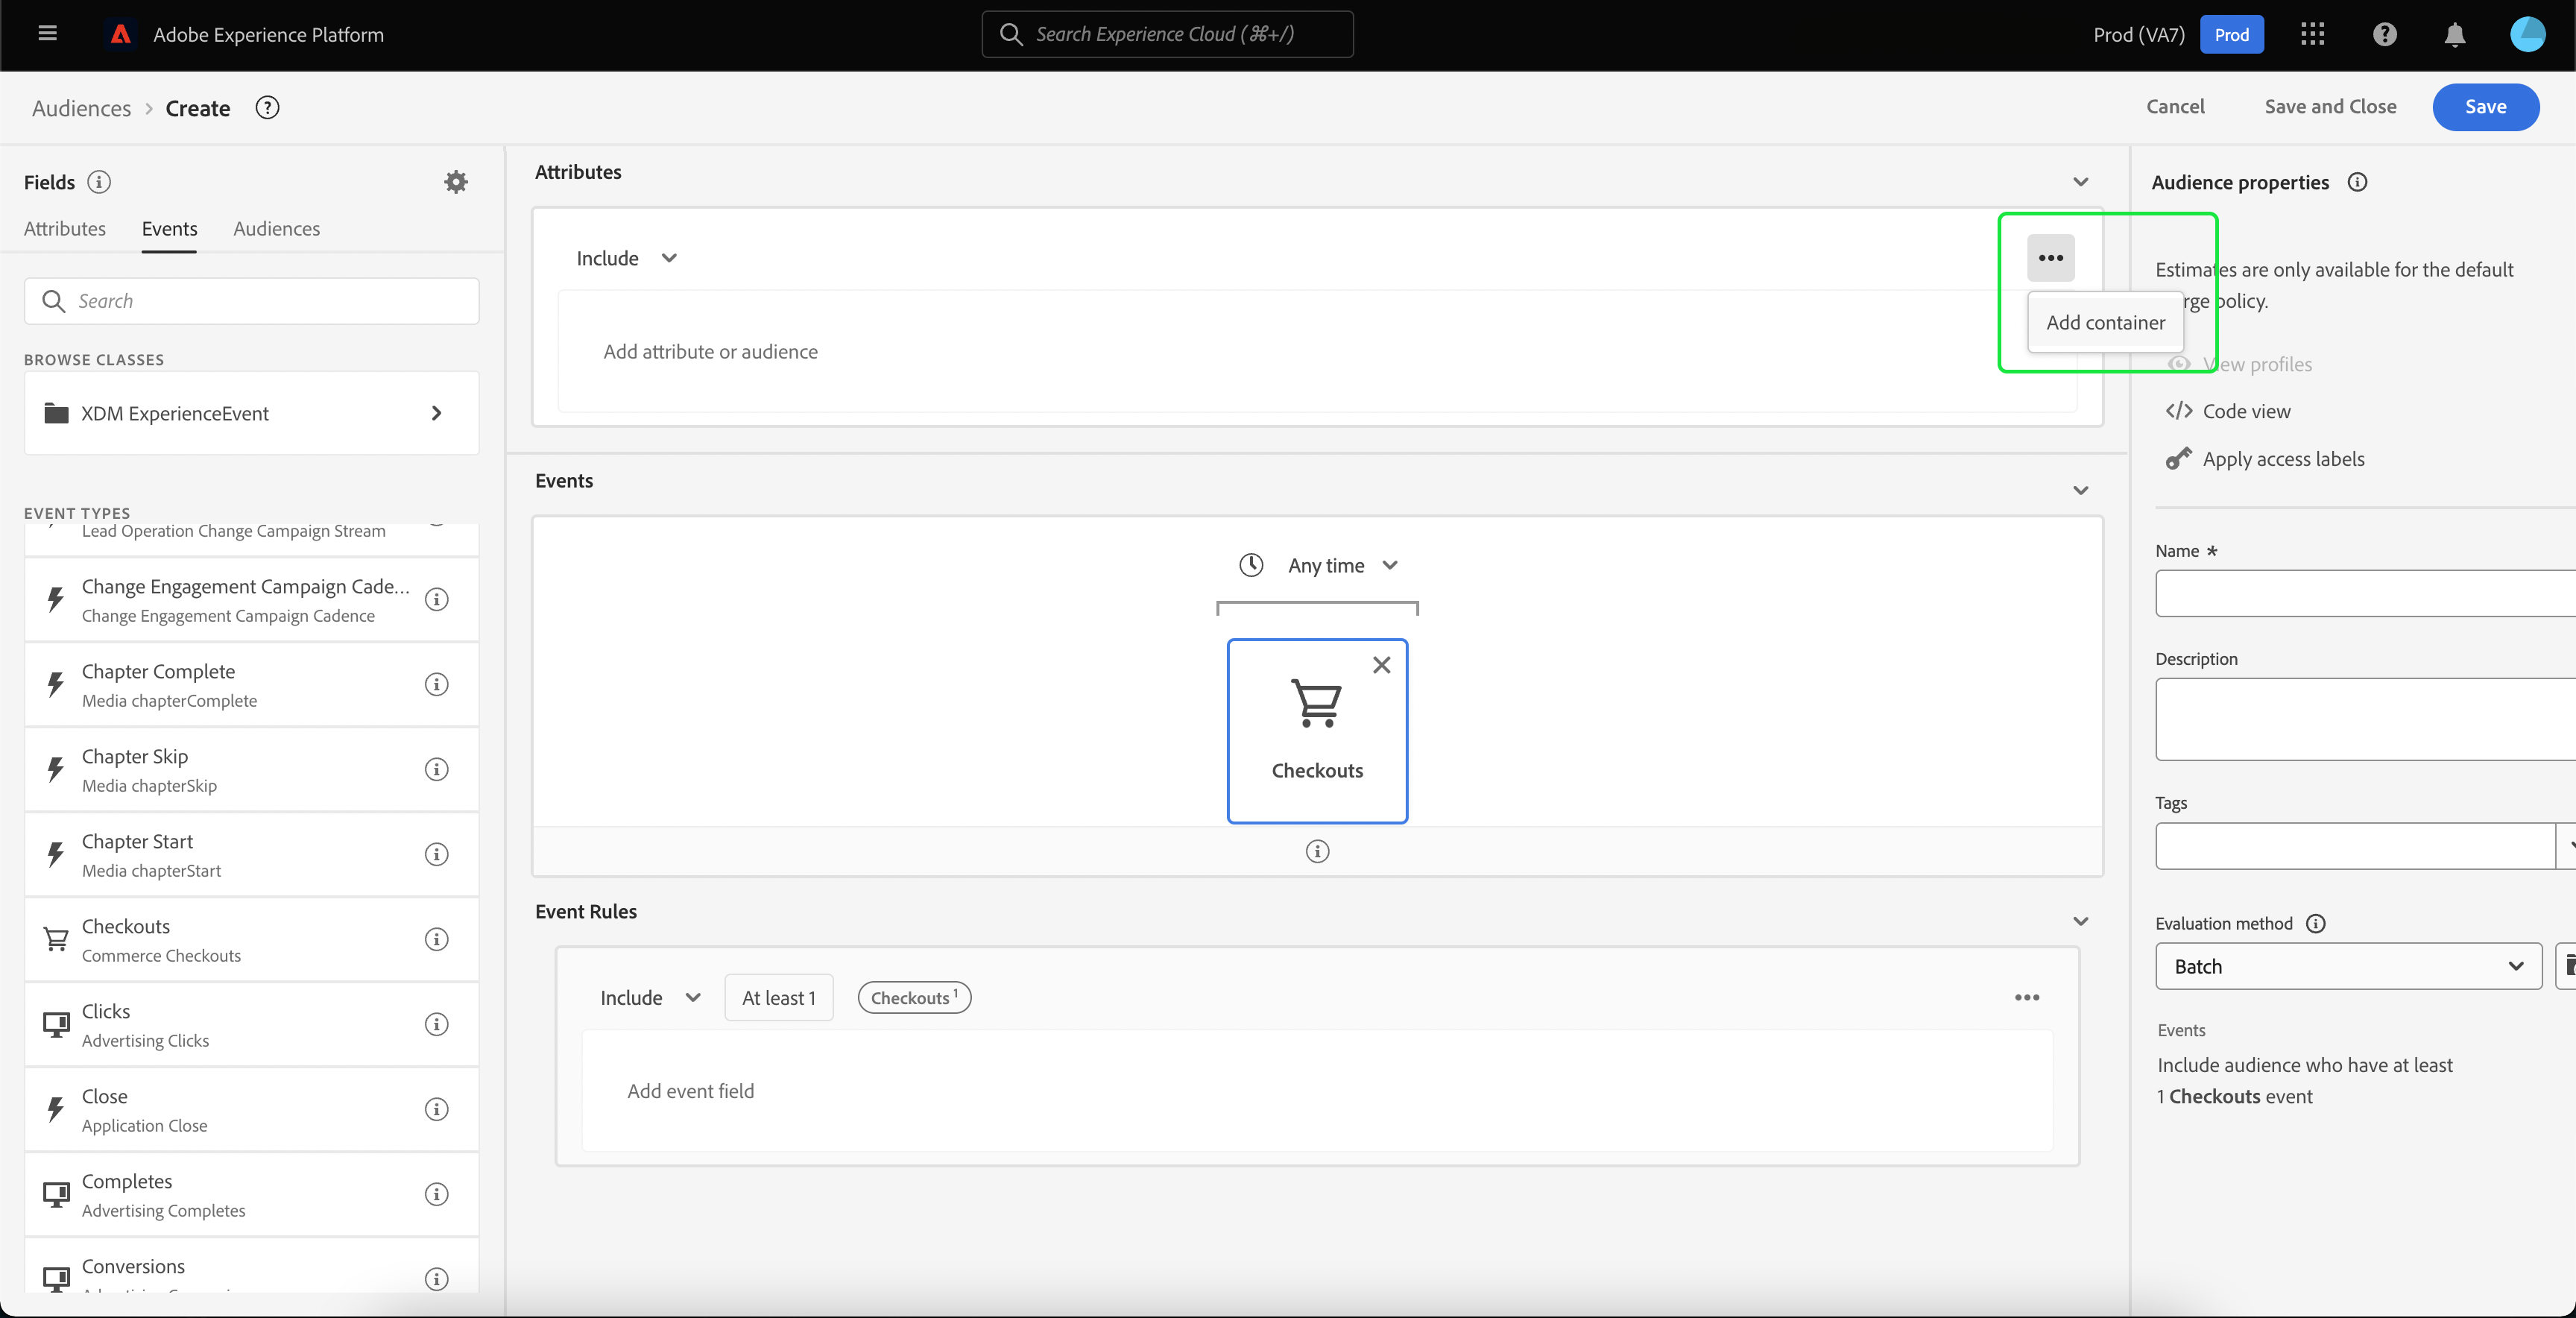
Task: Click info icon beside Checkouts event type
Action: (x=436, y=939)
